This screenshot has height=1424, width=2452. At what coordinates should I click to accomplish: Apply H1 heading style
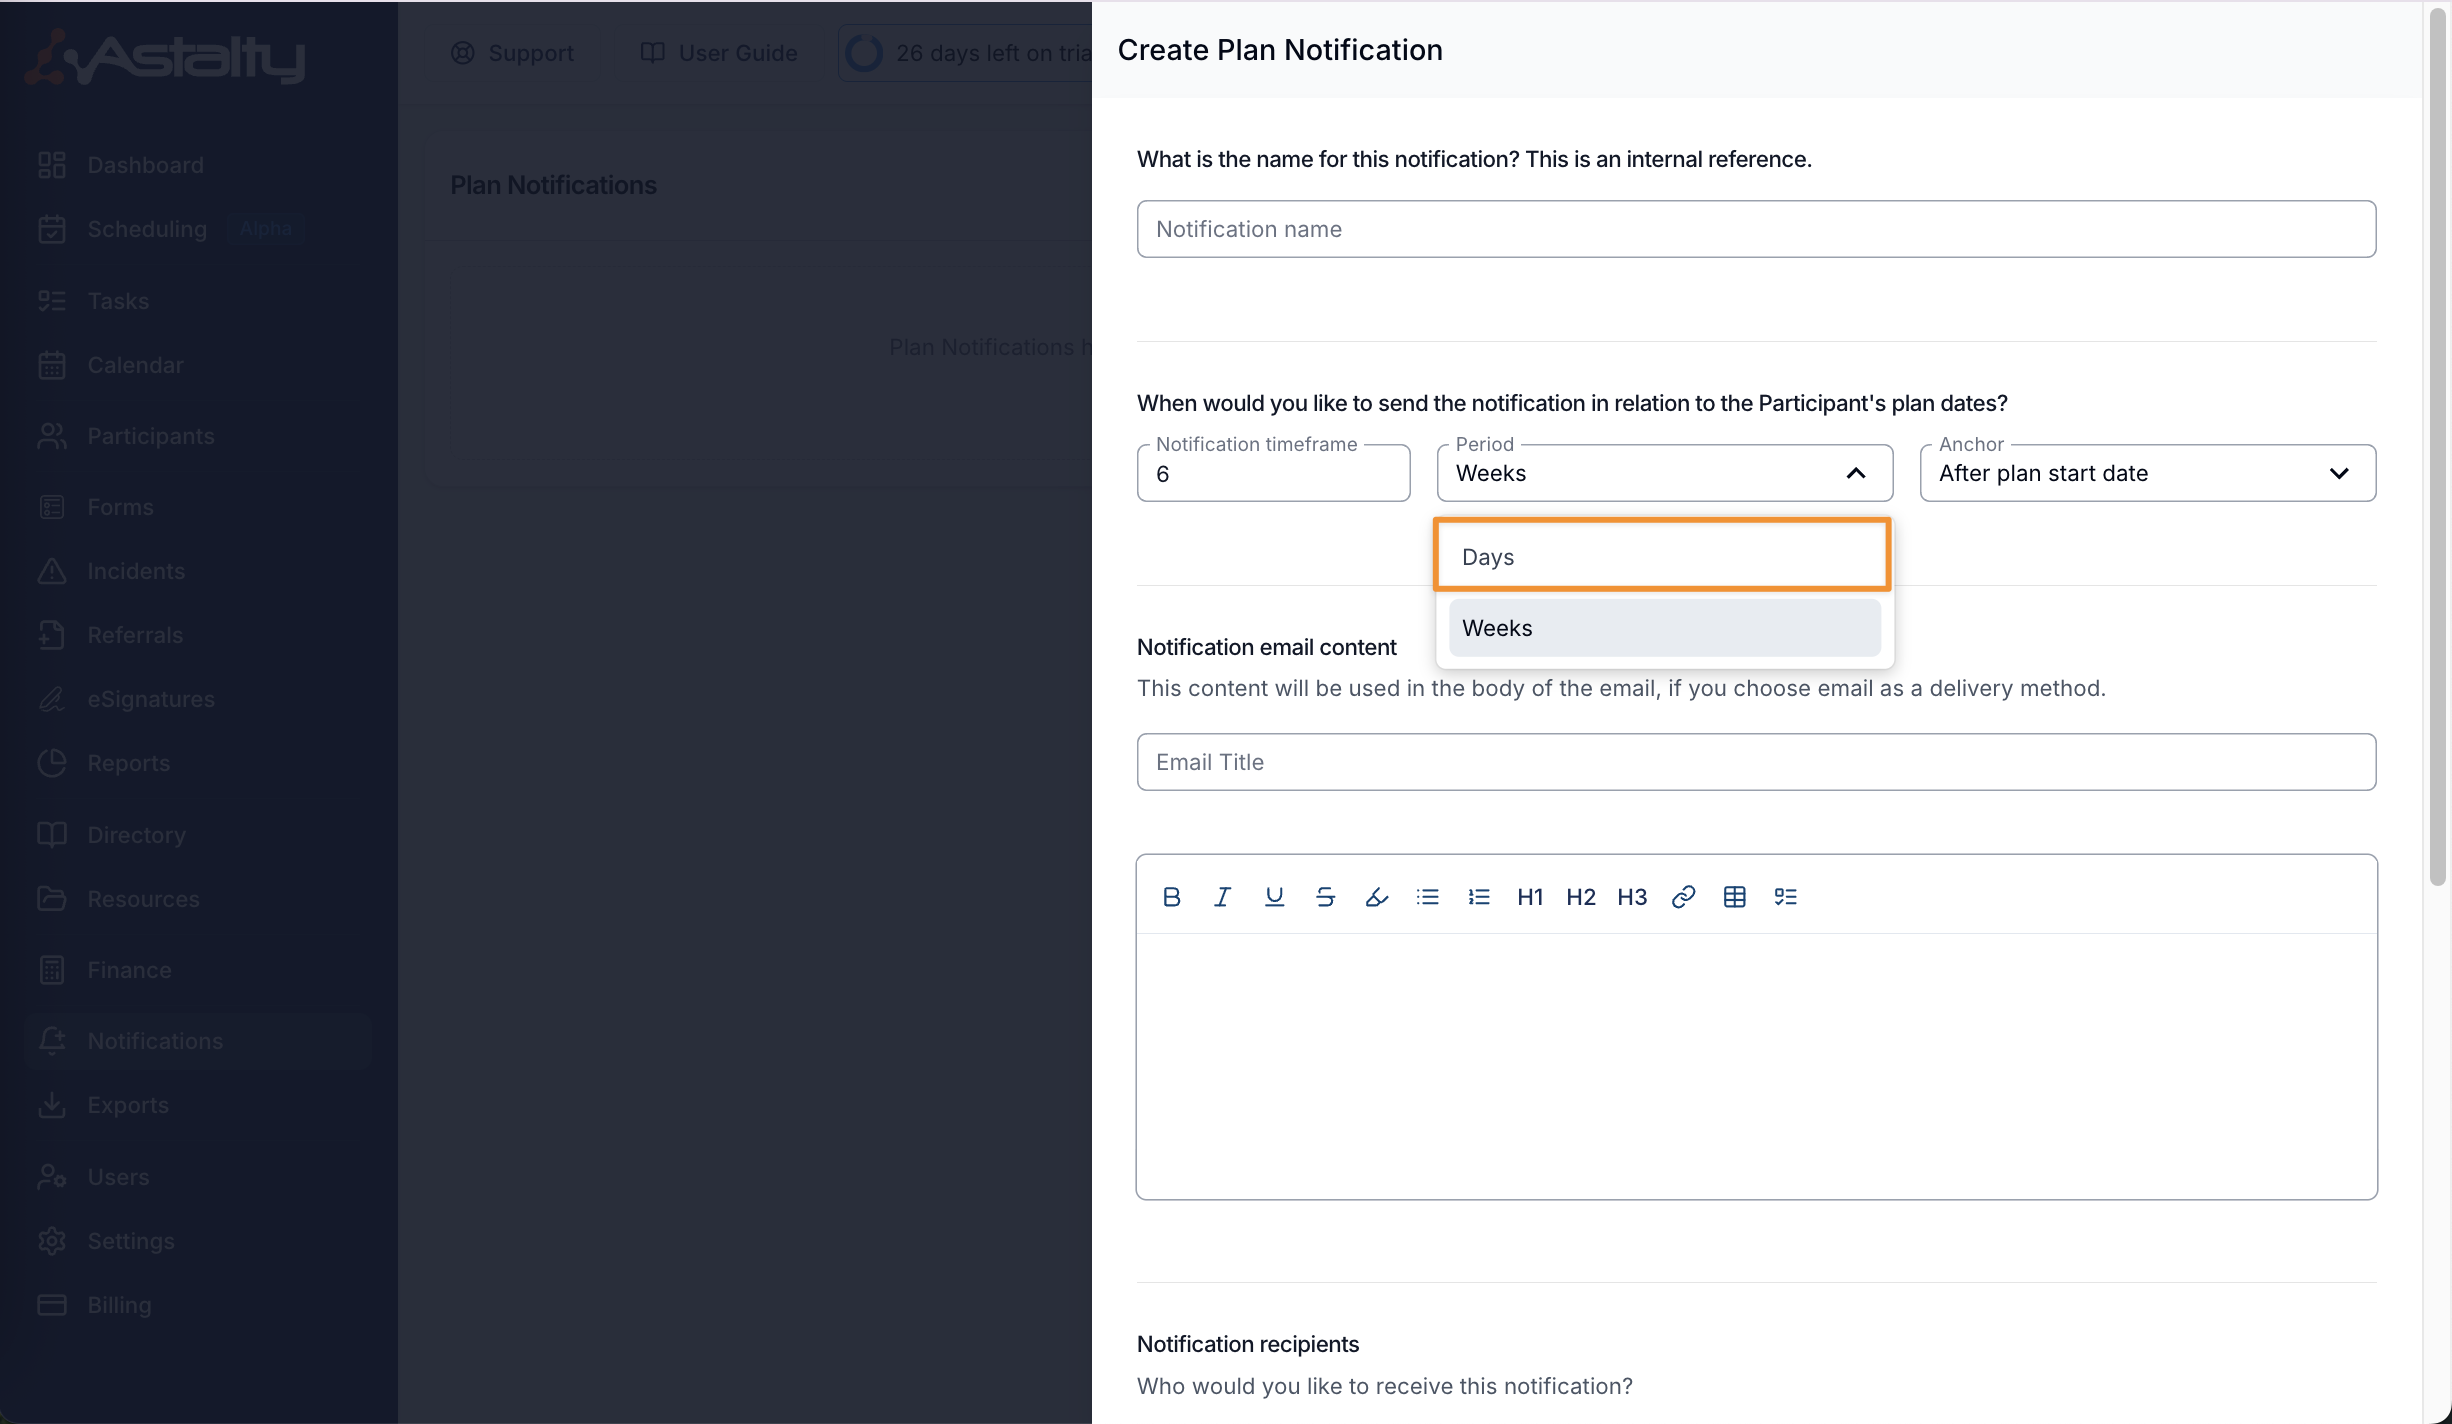click(1529, 896)
